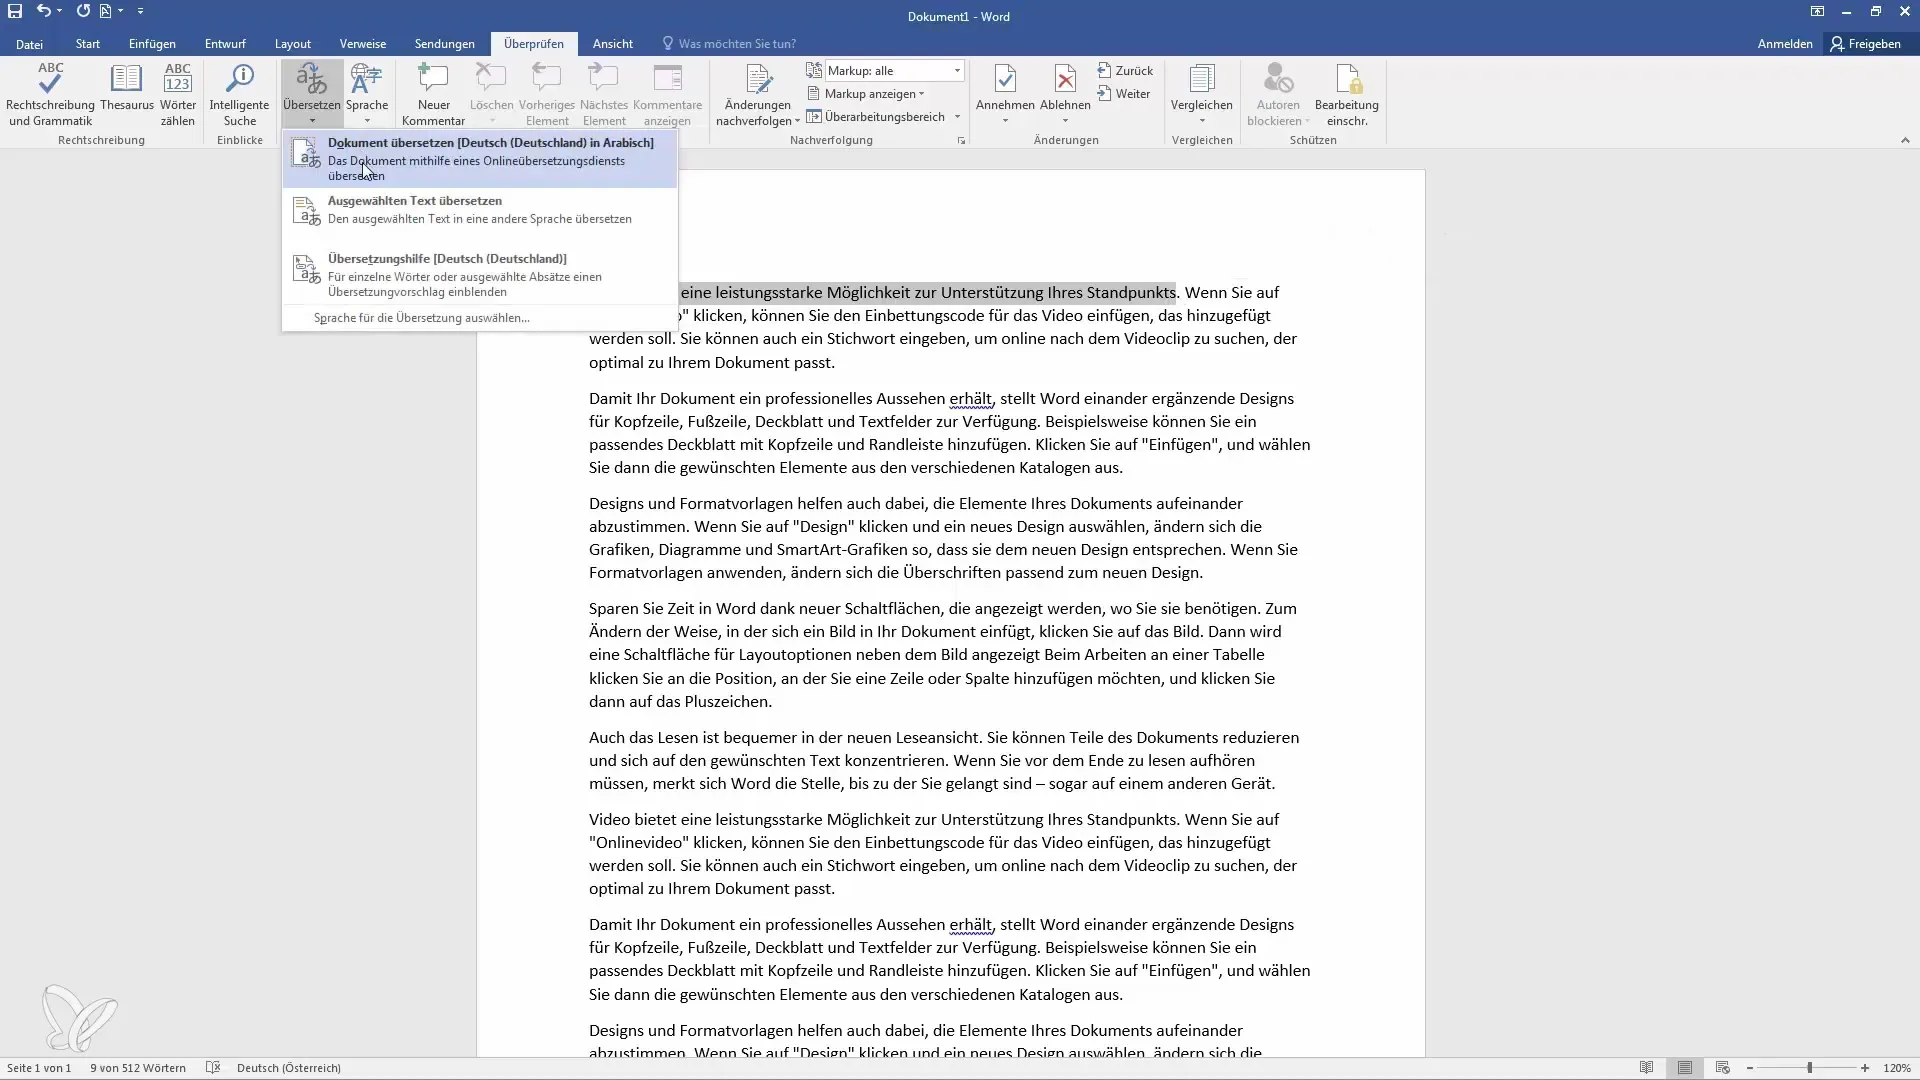Image resolution: width=1920 pixels, height=1080 pixels.
Task: Save the document via the quick access icon
Action: (x=15, y=11)
